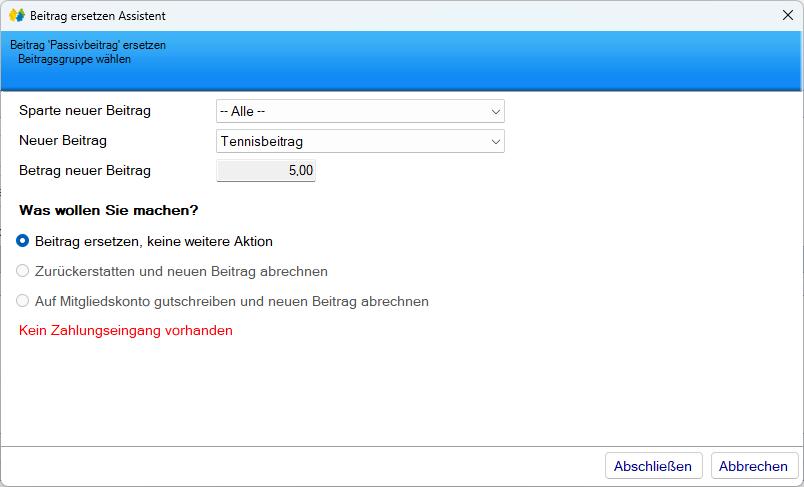Viewport: 804px width, 487px height.
Task: Click the 'Beitragsgruppe wählen' subtitle
Action: (x=74, y=59)
